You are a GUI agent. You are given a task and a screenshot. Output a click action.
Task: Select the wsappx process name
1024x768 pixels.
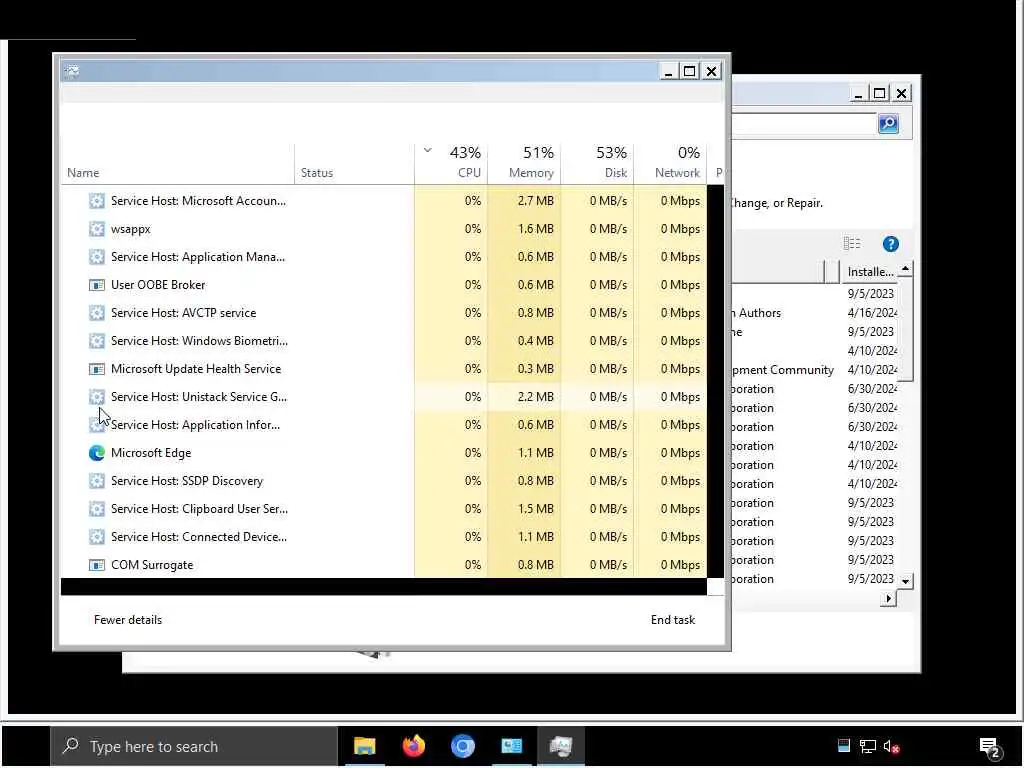click(131, 229)
